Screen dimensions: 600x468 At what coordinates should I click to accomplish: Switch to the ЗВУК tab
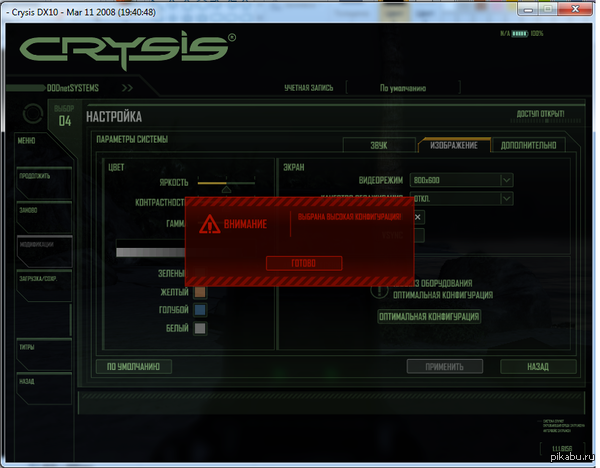point(378,145)
